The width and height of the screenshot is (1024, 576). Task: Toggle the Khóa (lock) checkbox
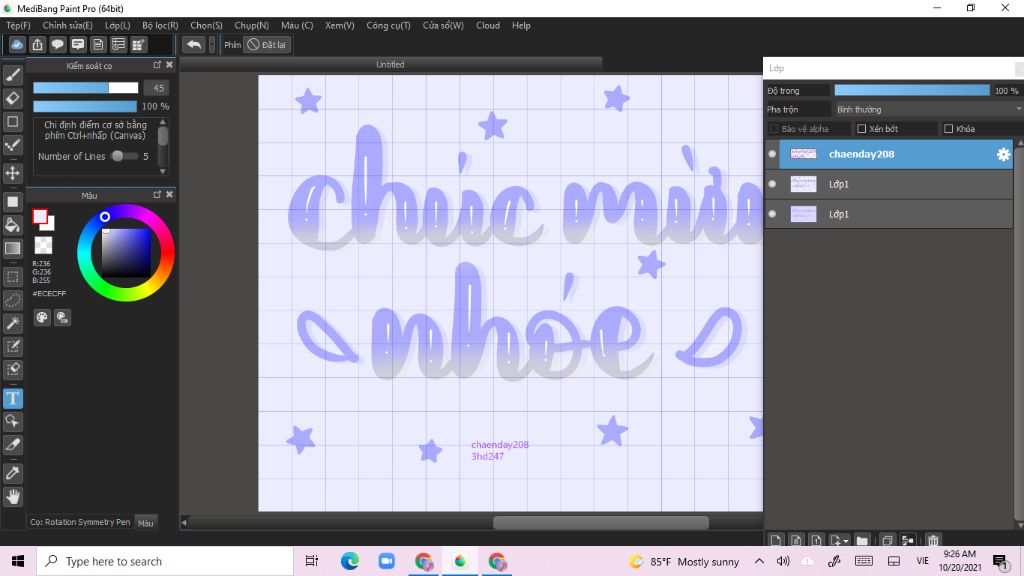click(948, 129)
